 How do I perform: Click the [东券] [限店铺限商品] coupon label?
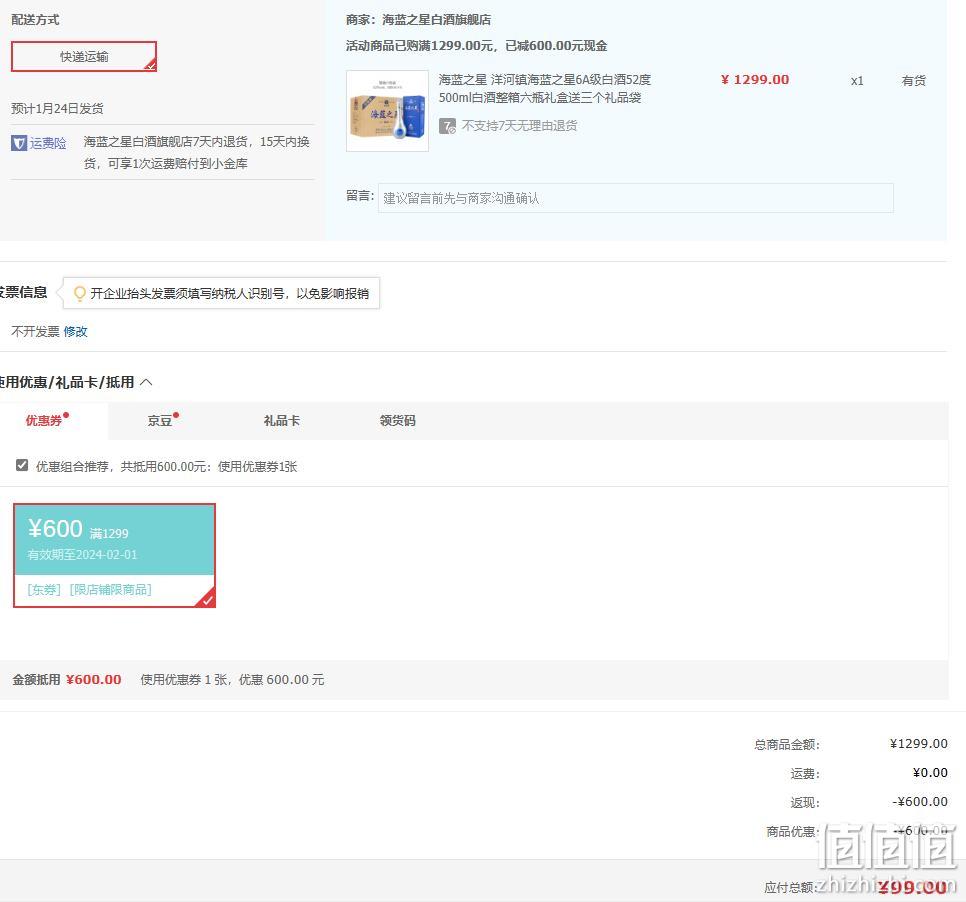(x=89, y=590)
